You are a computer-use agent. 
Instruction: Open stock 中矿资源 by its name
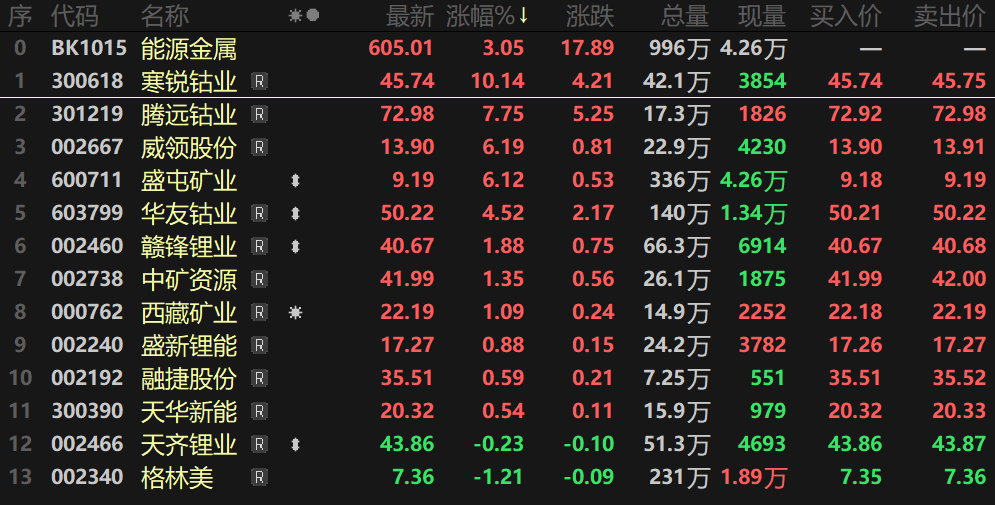189,280
